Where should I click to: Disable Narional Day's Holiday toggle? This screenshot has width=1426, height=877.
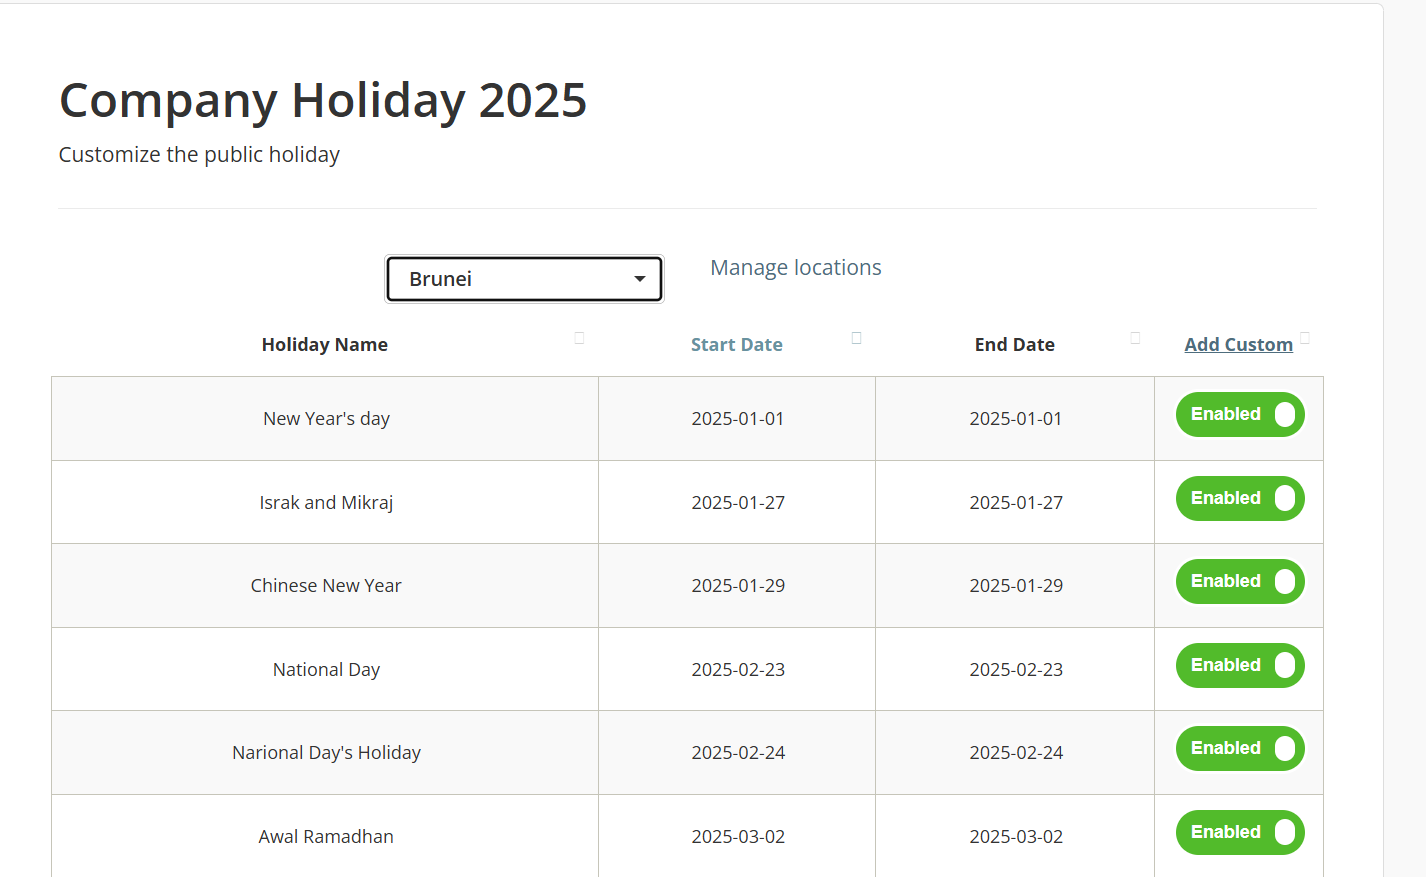[1240, 749]
